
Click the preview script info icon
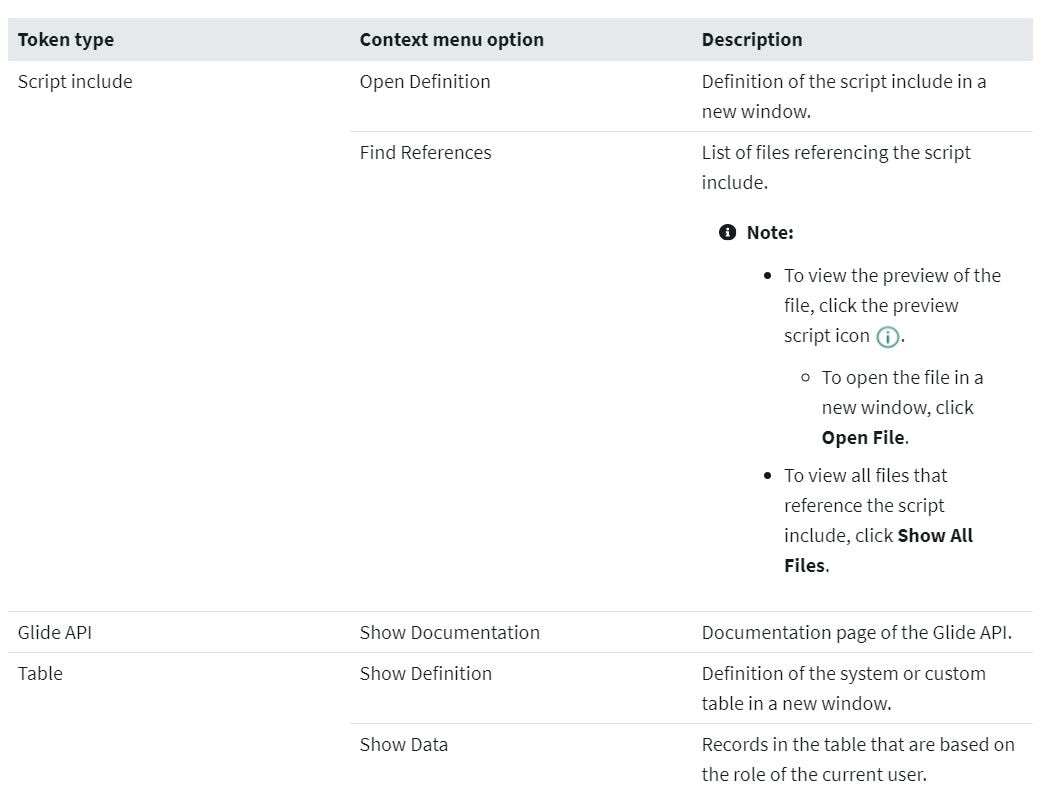pyautogui.click(x=887, y=337)
